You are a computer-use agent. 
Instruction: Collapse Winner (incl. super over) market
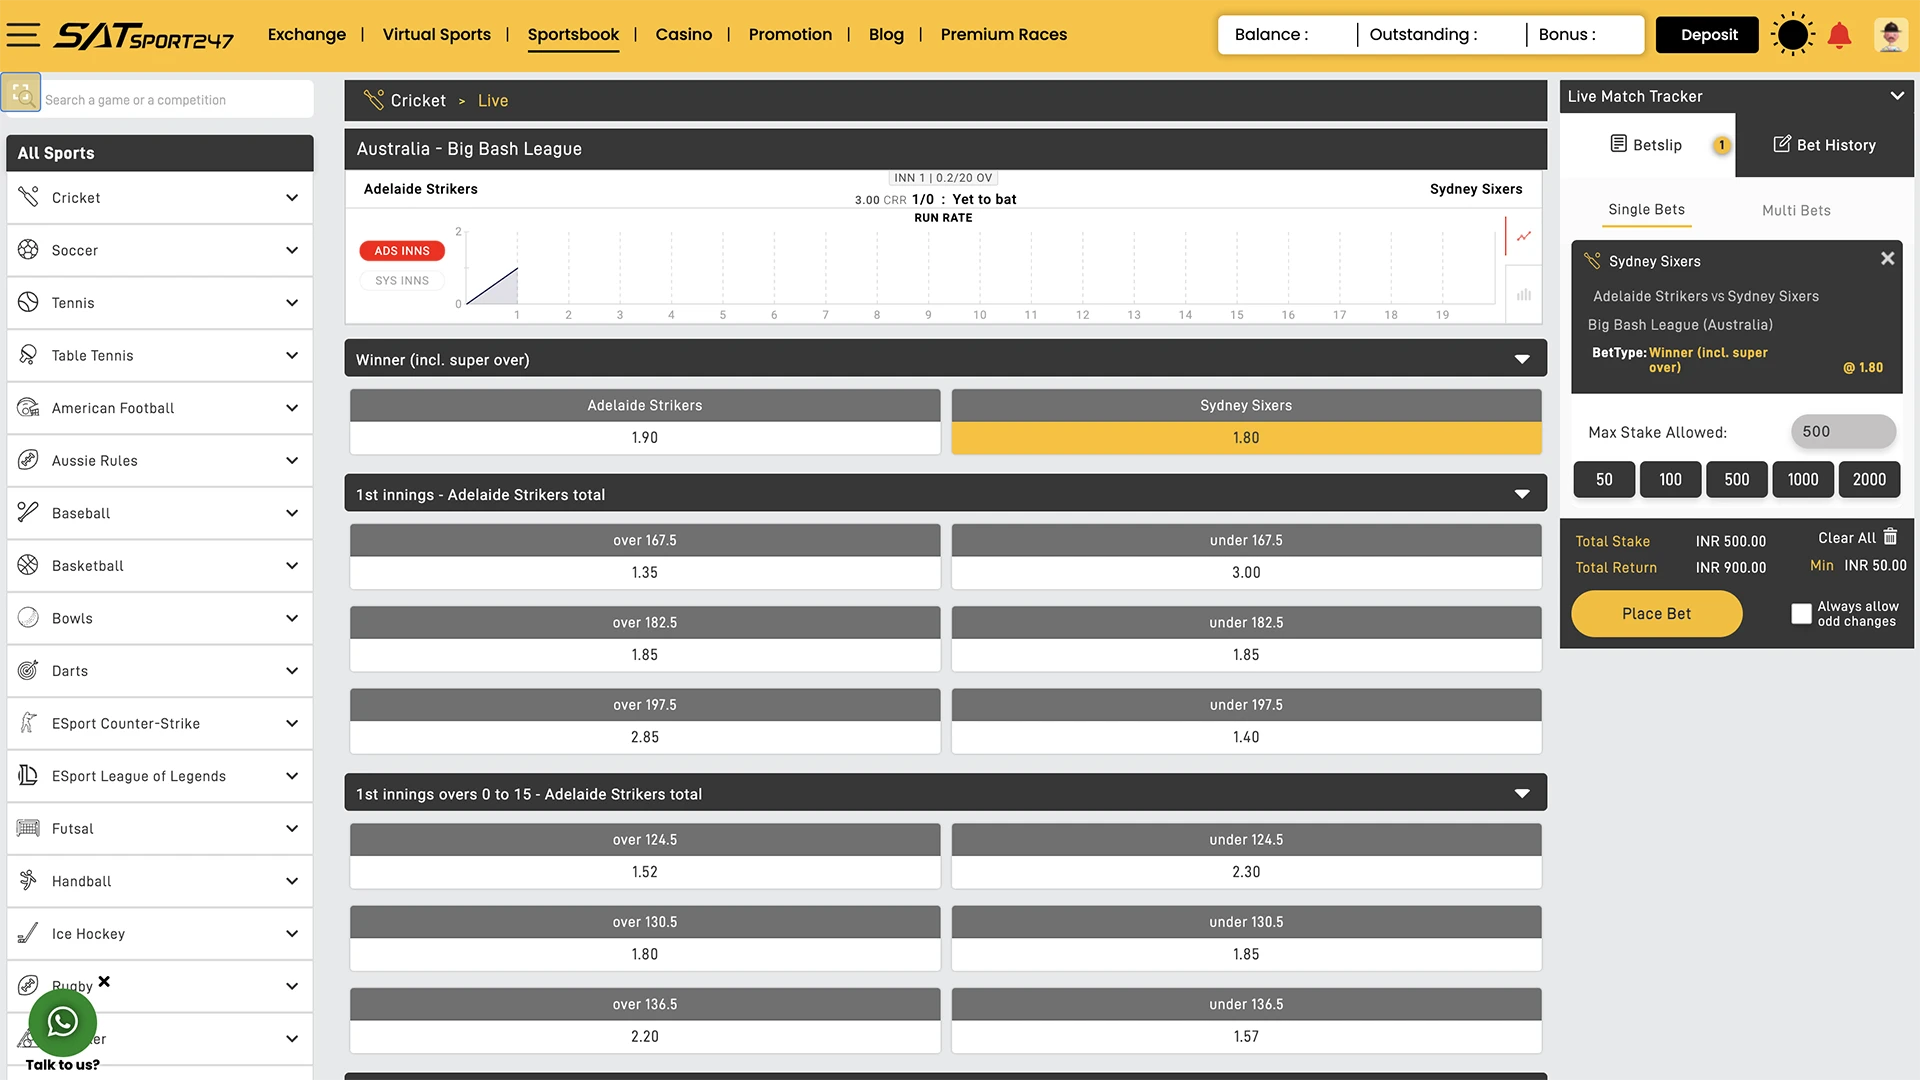click(x=1522, y=360)
